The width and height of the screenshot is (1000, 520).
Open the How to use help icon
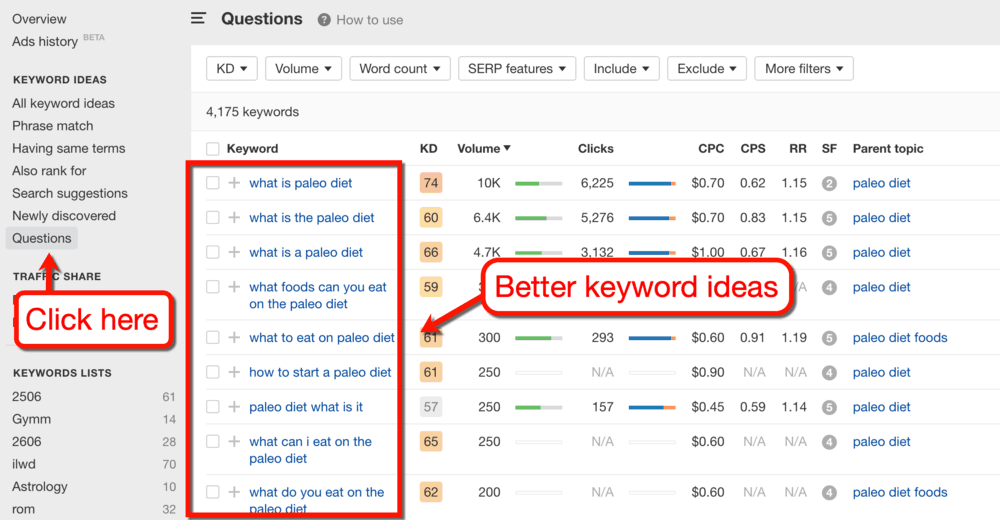click(324, 20)
